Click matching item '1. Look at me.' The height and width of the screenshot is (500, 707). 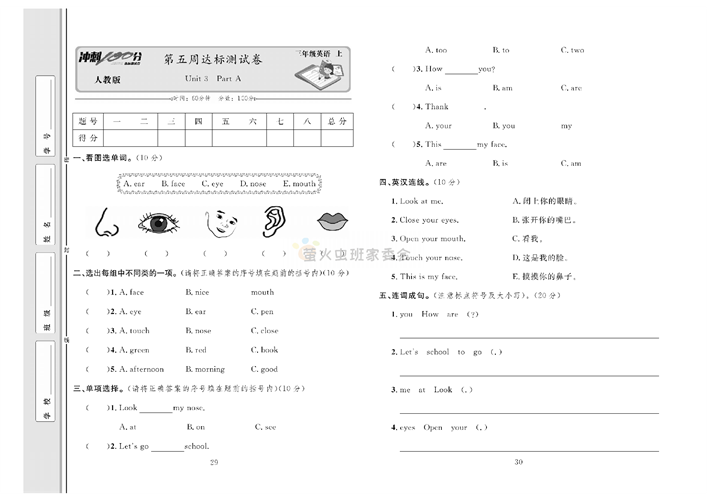(x=417, y=201)
